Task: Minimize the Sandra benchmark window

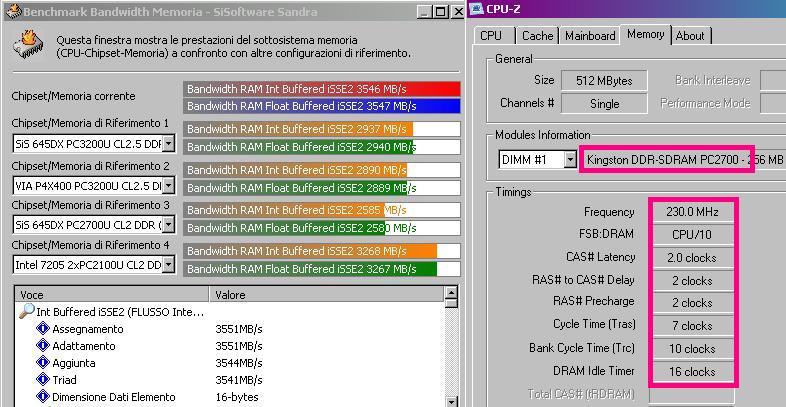Action: click(425, 12)
